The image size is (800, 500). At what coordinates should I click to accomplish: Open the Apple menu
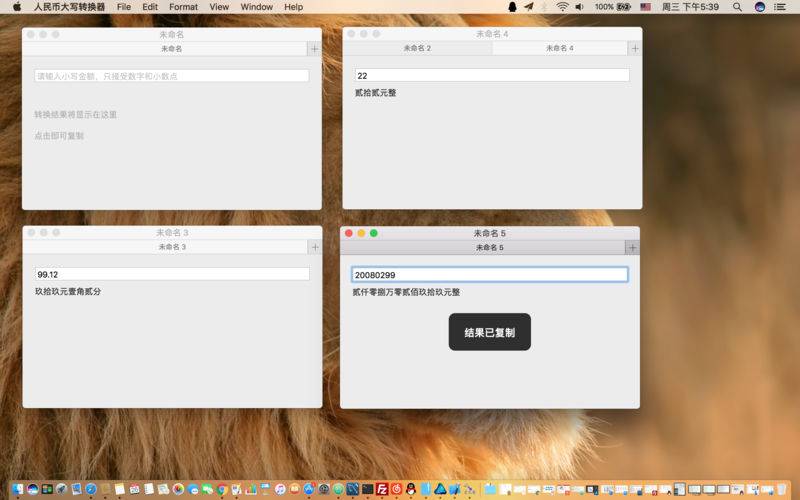pyautogui.click(x=16, y=7)
